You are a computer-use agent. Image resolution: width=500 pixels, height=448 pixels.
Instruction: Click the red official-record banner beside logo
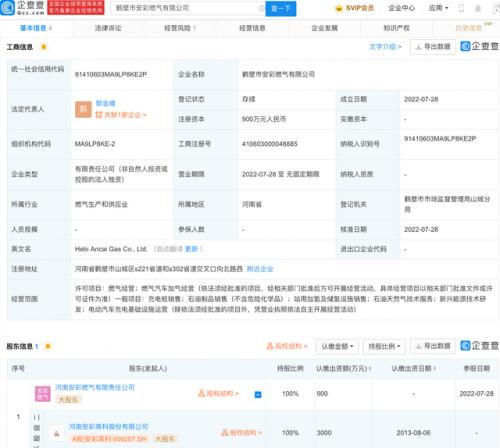click(x=76, y=8)
